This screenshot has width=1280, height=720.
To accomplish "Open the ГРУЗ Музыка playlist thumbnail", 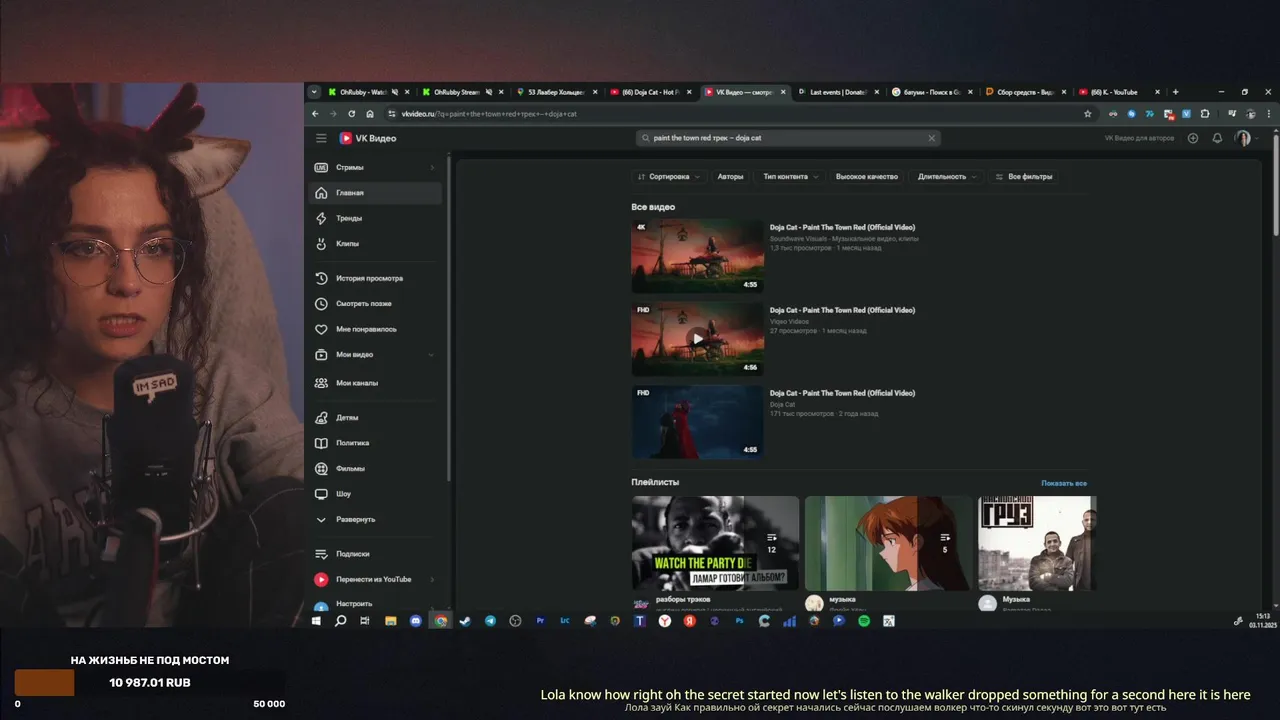I will (1037, 543).
